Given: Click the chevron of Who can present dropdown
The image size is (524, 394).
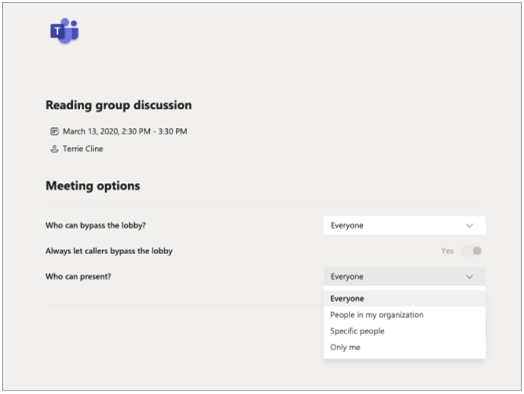Looking at the screenshot, I should [470, 277].
